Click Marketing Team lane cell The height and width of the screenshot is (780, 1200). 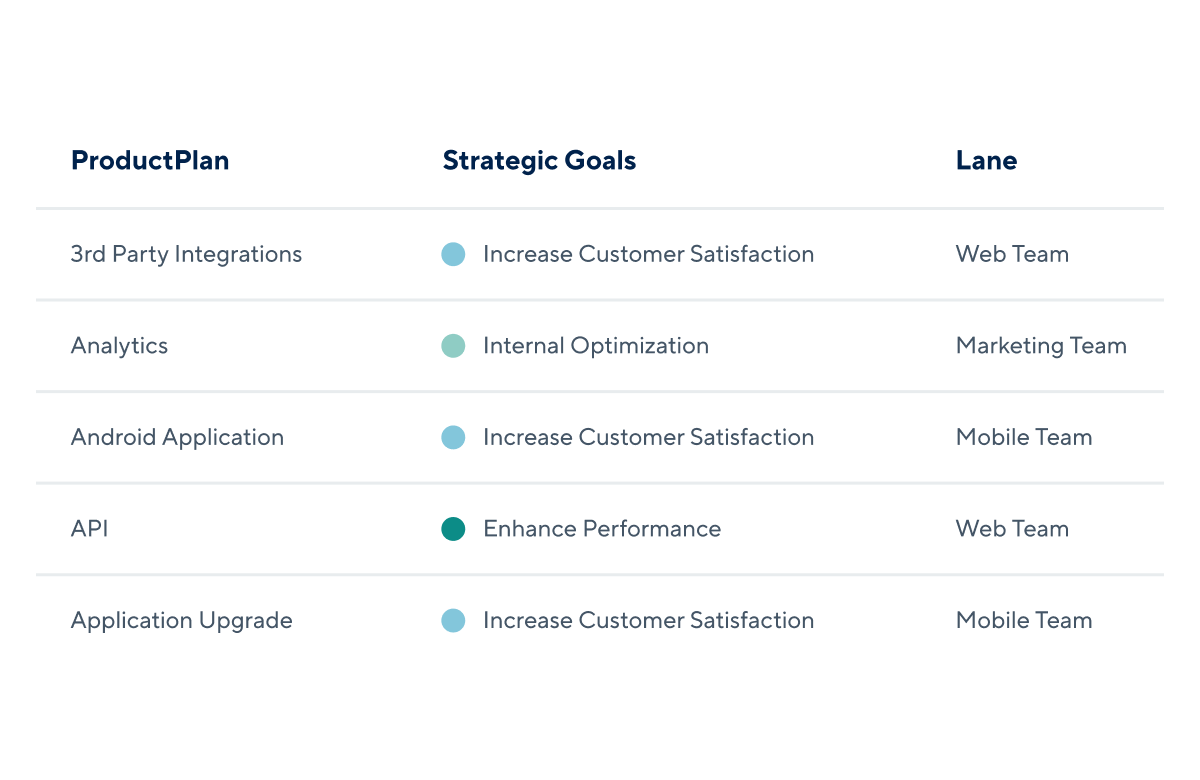click(x=1041, y=346)
